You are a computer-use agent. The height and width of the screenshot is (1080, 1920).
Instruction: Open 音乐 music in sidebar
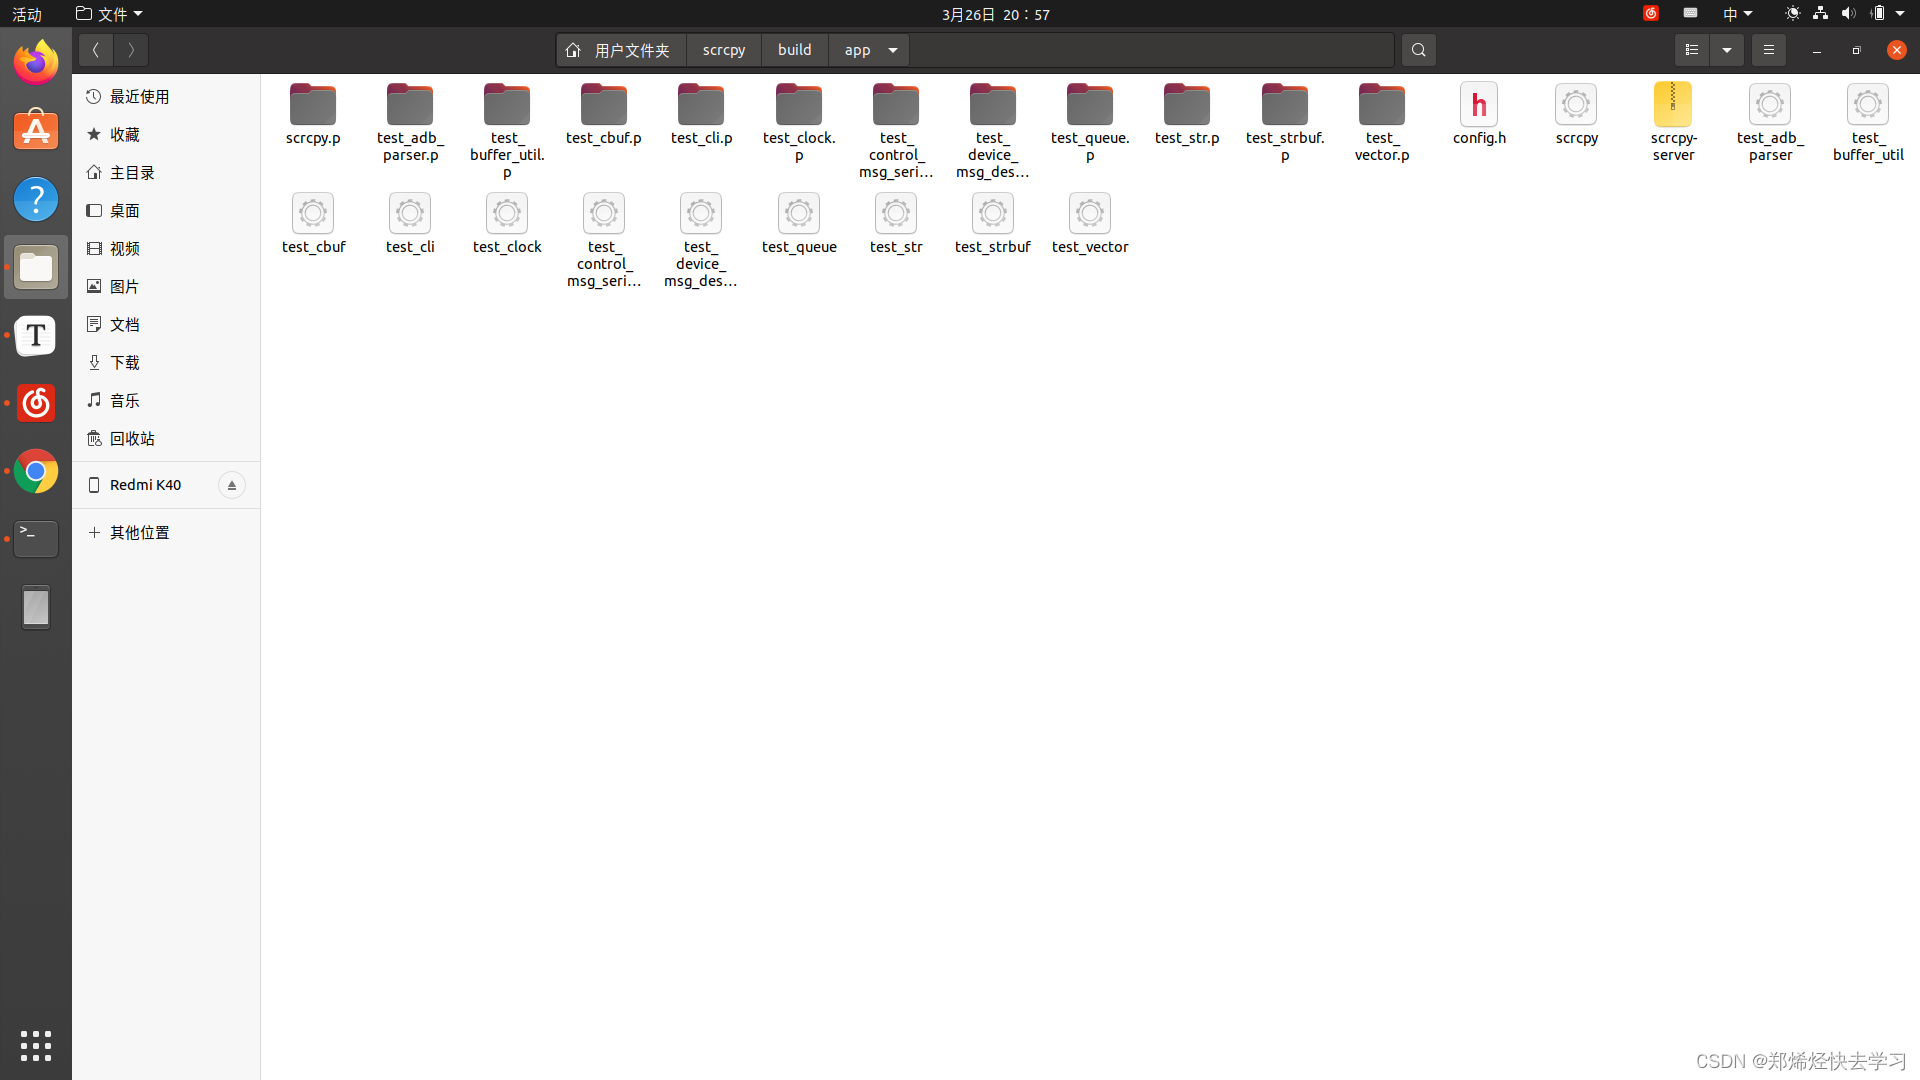(166, 401)
